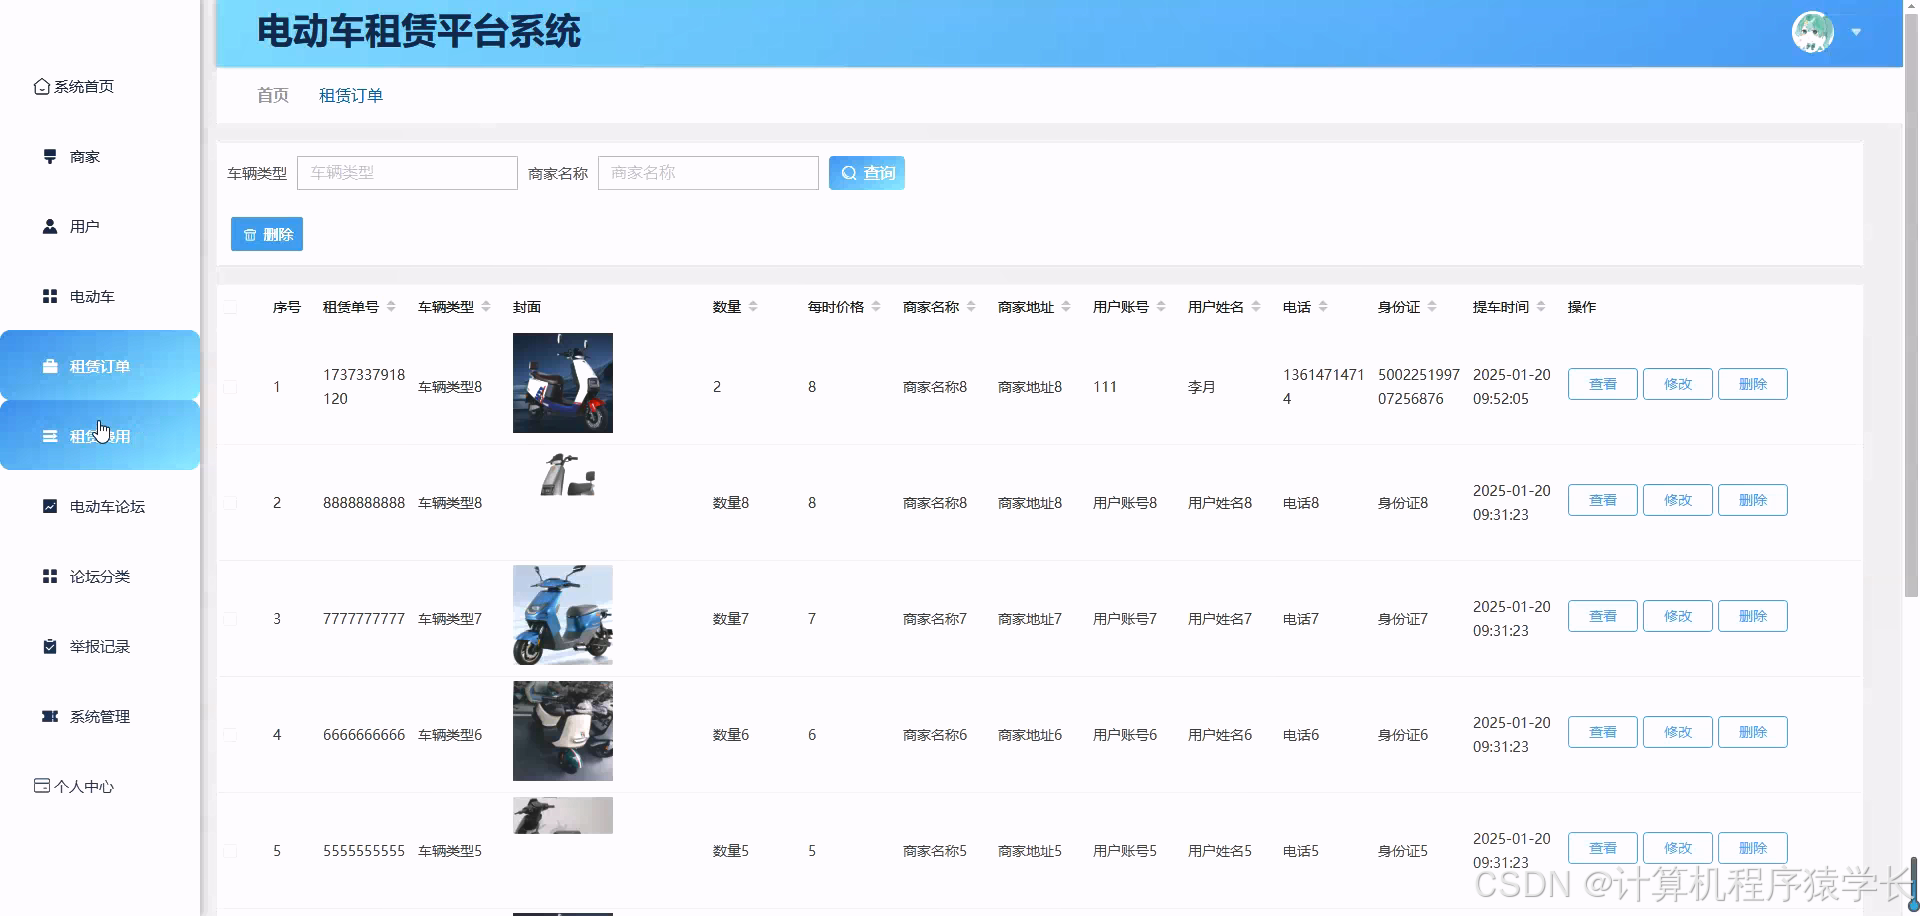The width and height of the screenshot is (1920, 916).
Task: Check the checkbox for order 7777777777
Action: pyautogui.click(x=231, y=619)
